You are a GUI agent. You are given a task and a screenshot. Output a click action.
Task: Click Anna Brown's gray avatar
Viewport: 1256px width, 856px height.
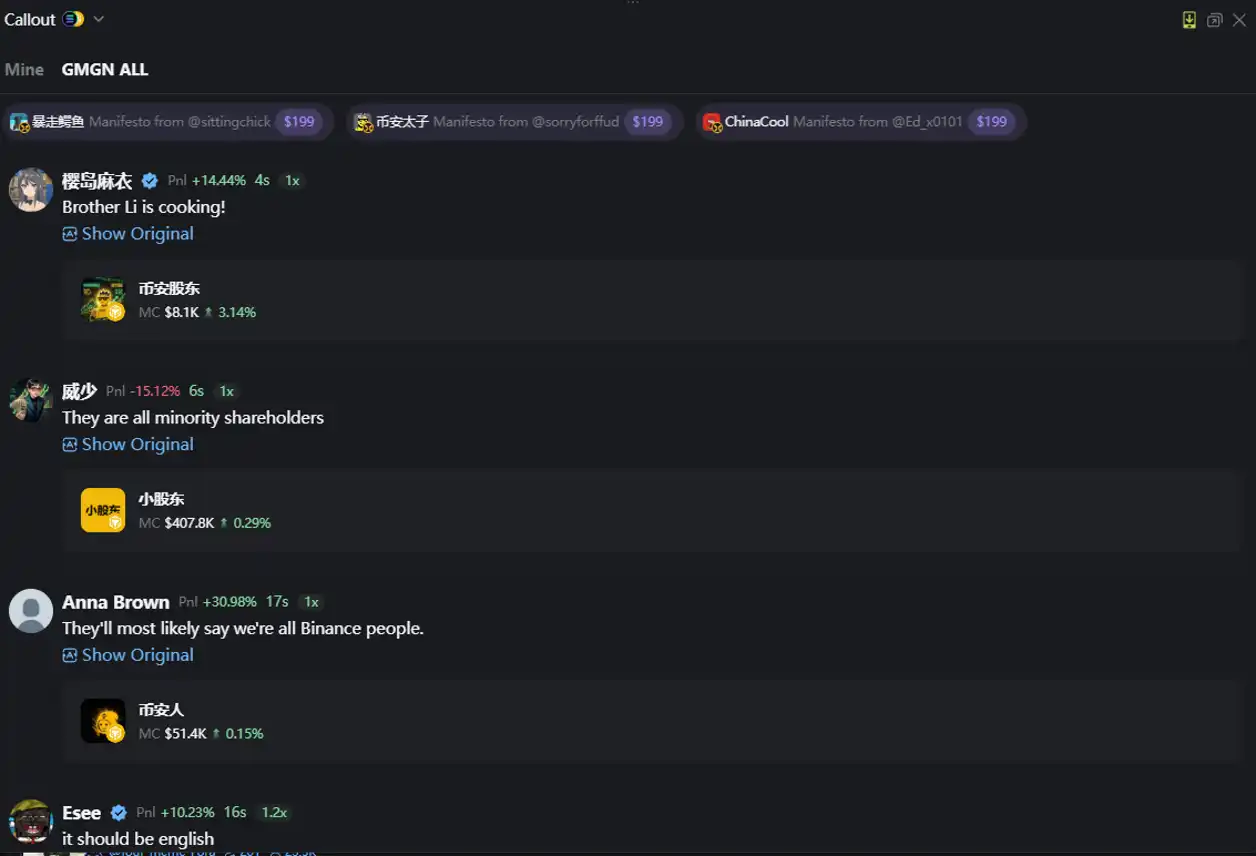(x=31, y=611)
